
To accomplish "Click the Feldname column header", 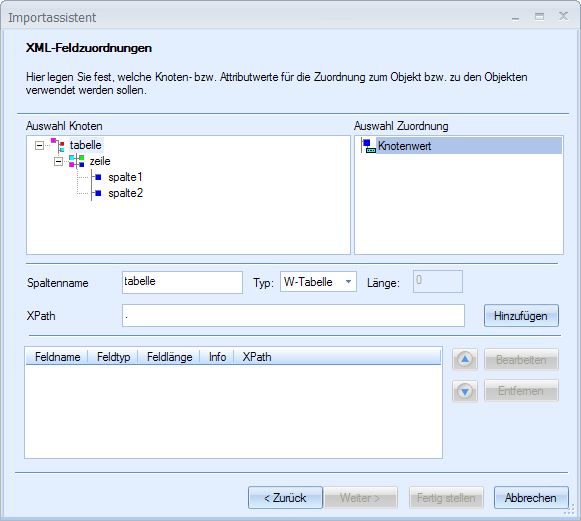I will point(57,357).
